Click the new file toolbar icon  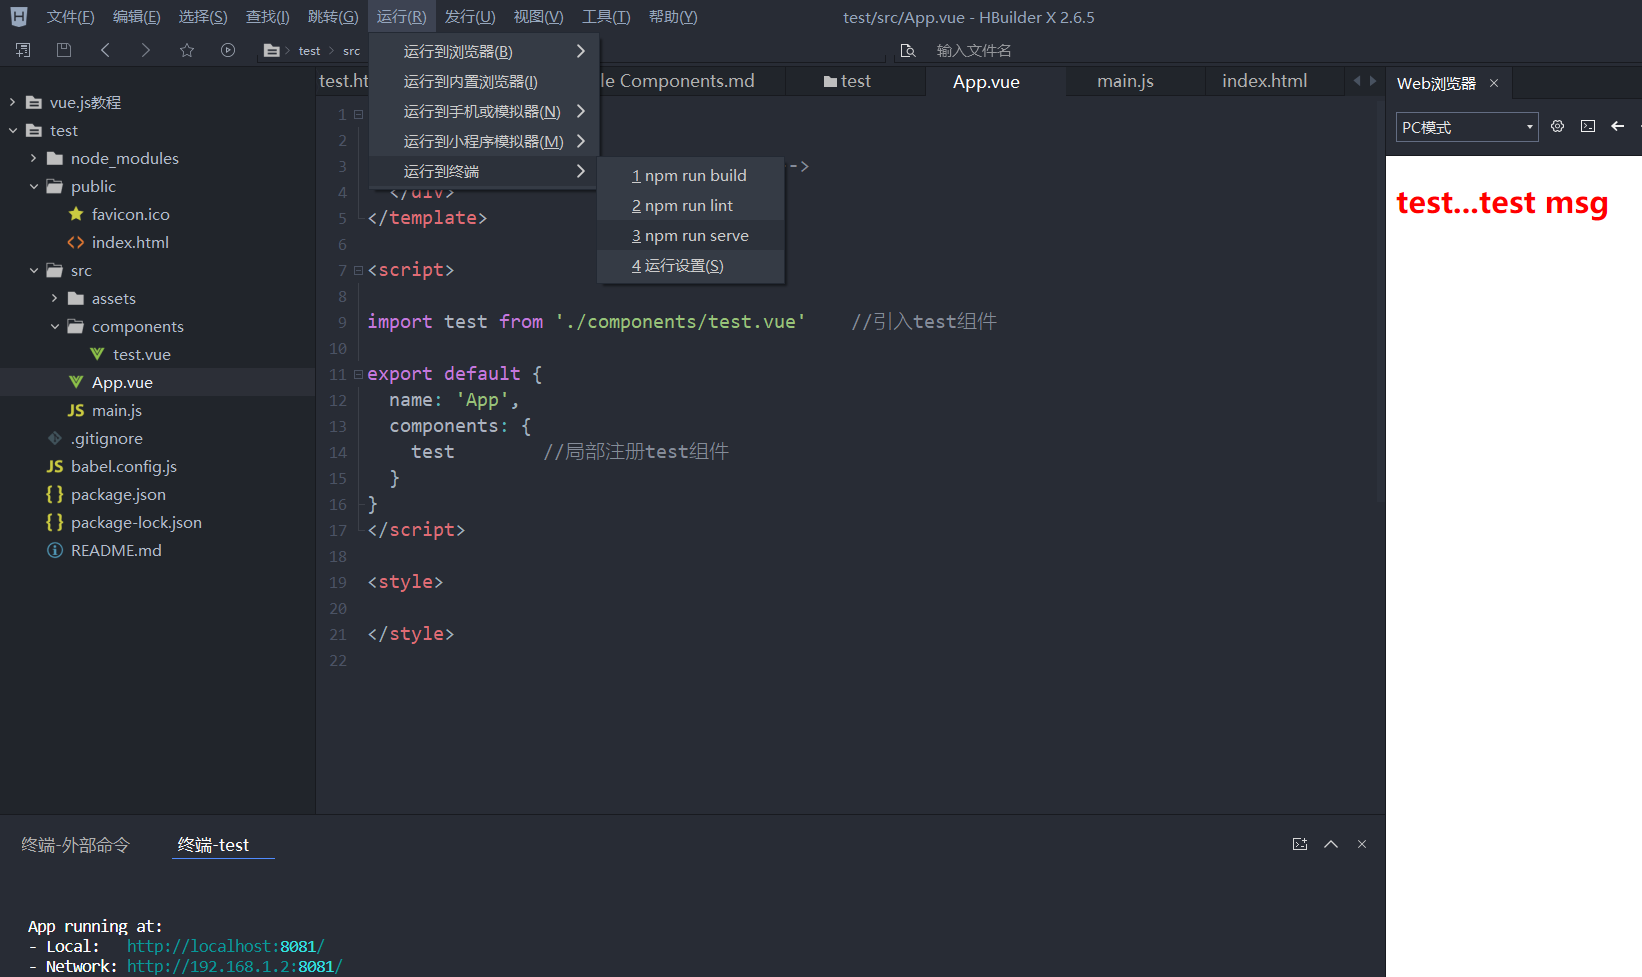pos(23,50)
